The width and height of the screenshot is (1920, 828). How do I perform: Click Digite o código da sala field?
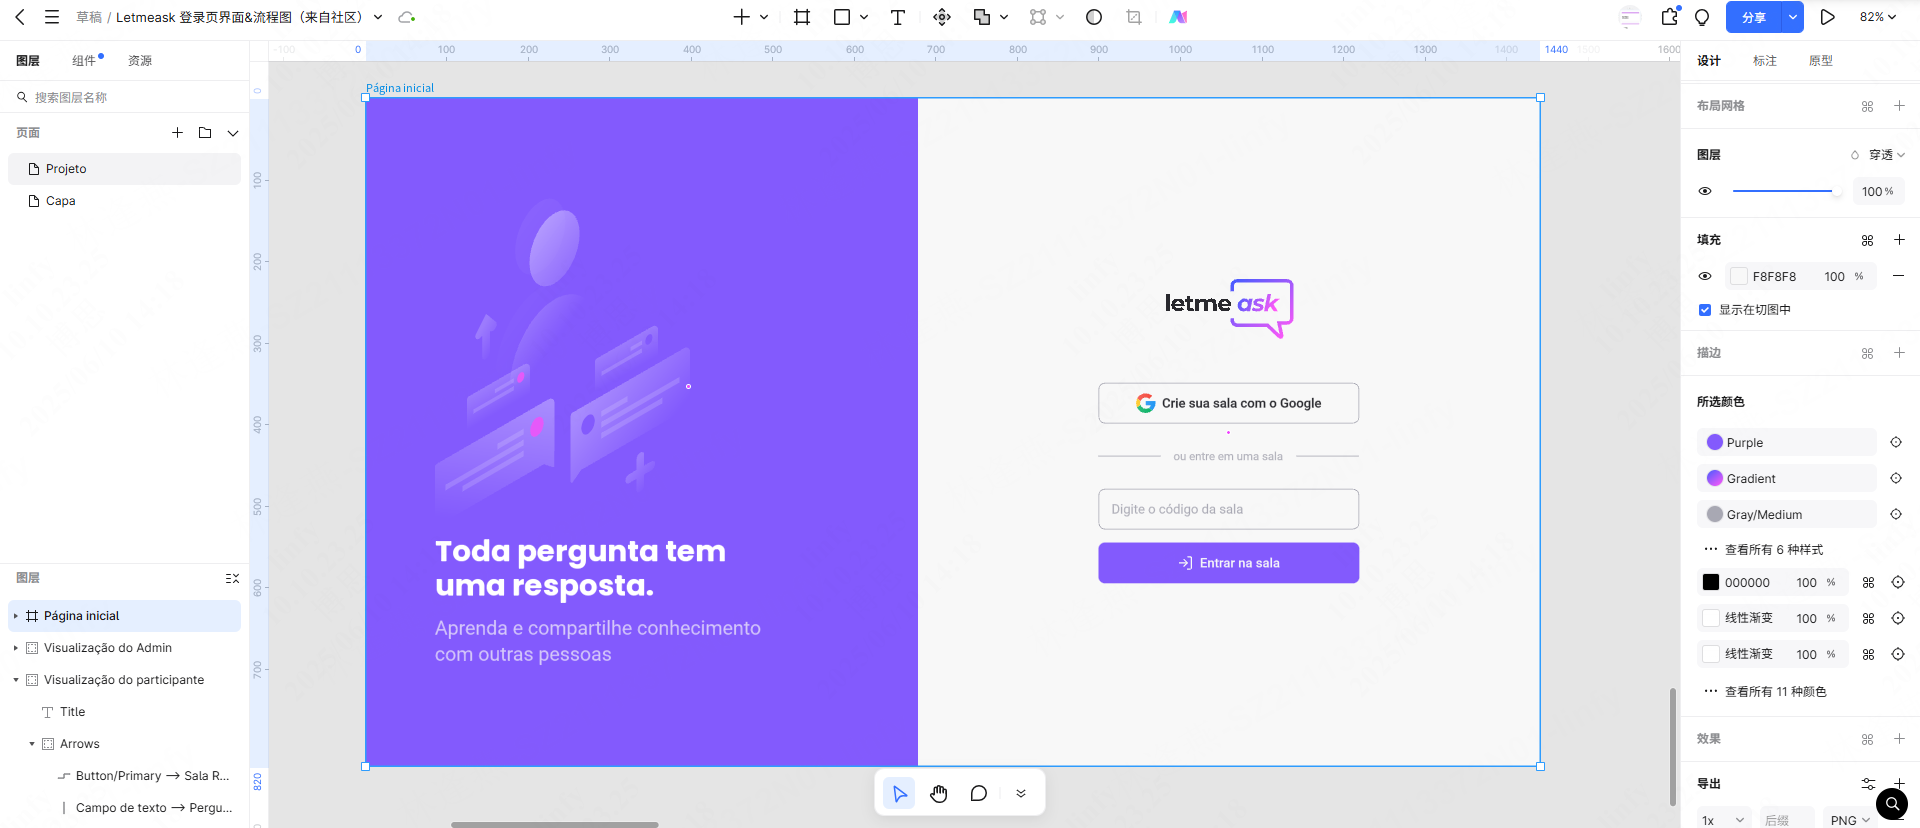(x=1228, y=509)
